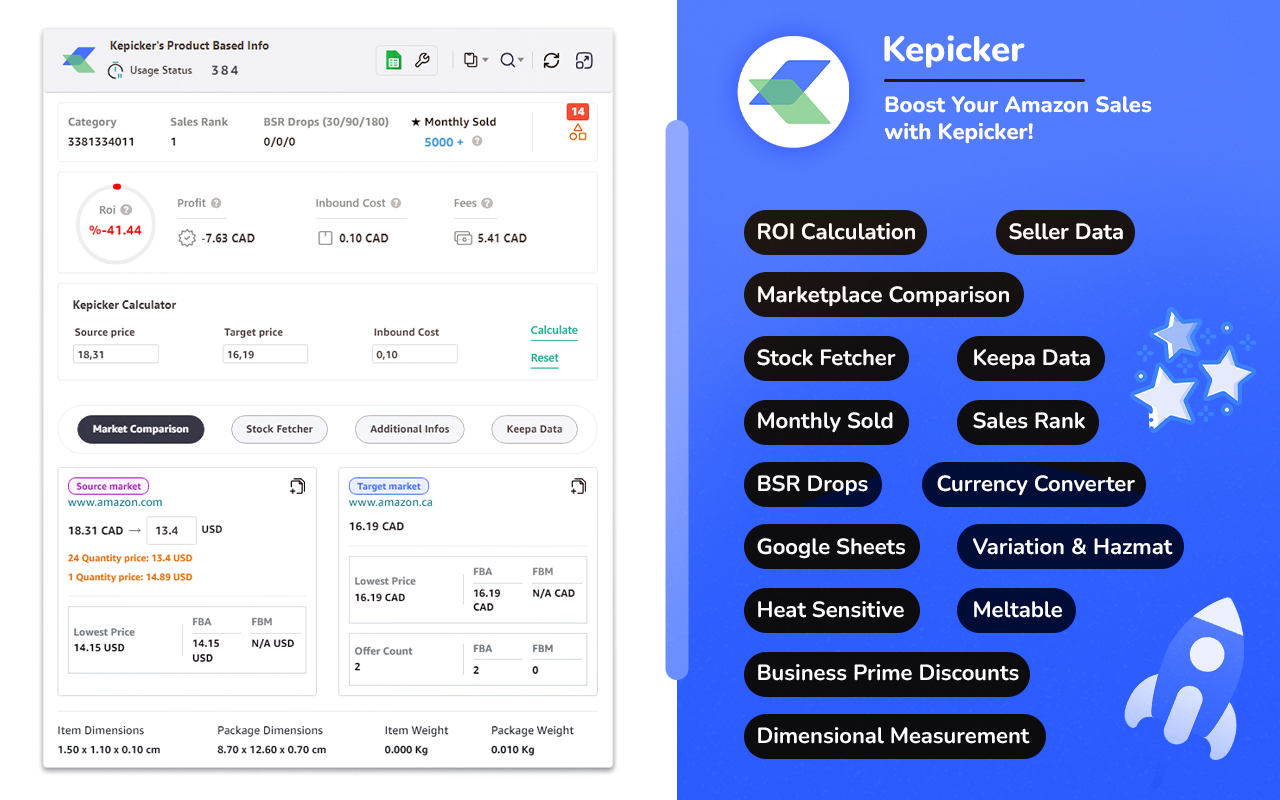Open the Google Sheets export icon
The height and width of the screenshot is (800, 1280).
[x=394, y=61]
